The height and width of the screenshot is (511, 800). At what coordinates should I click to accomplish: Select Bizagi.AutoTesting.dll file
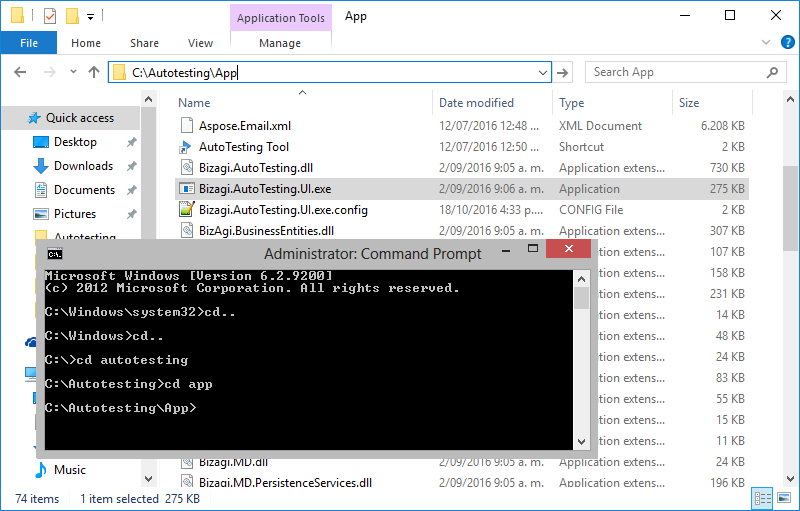pos(462,168)
